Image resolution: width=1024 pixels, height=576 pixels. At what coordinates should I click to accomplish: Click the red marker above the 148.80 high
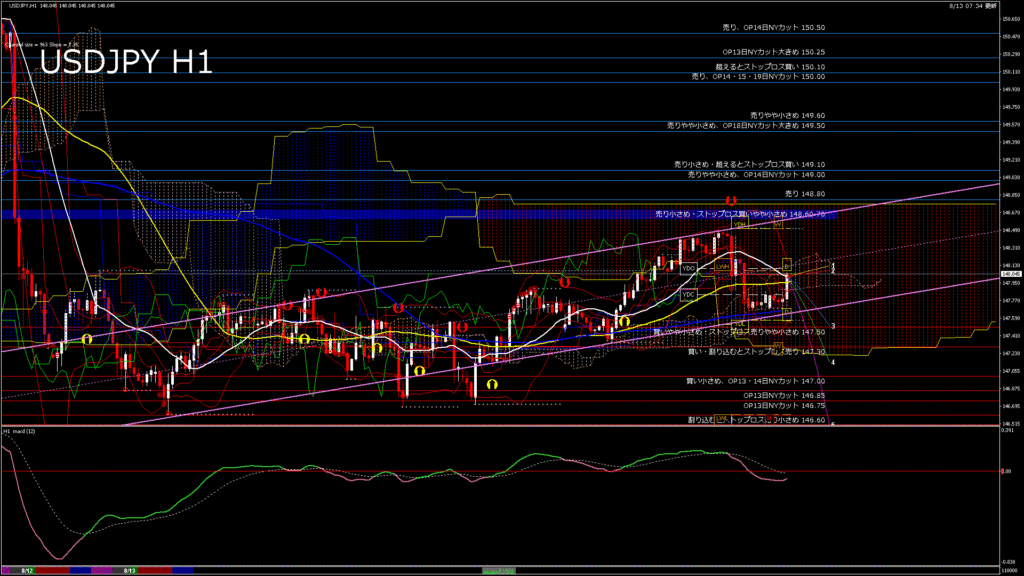(731, 201)
